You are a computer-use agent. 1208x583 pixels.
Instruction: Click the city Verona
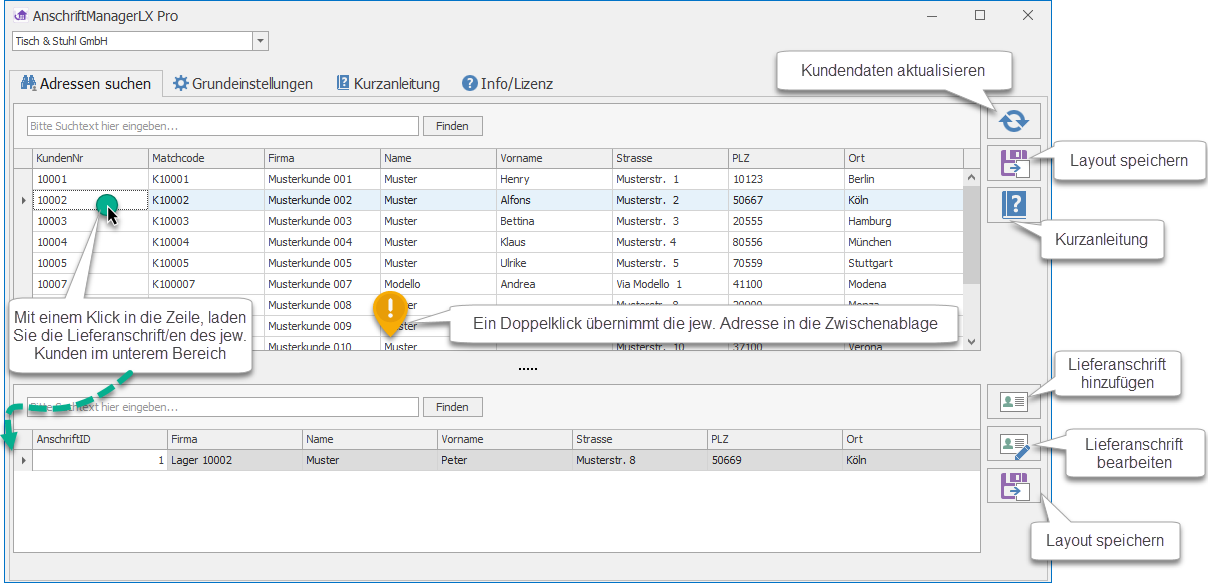[904, 346]
